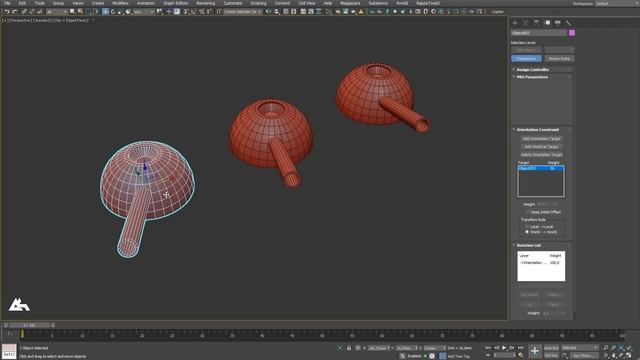Go to the end frame
This screenshot has height=360, width=640.
pyautogui.click(x=520, y=348)
